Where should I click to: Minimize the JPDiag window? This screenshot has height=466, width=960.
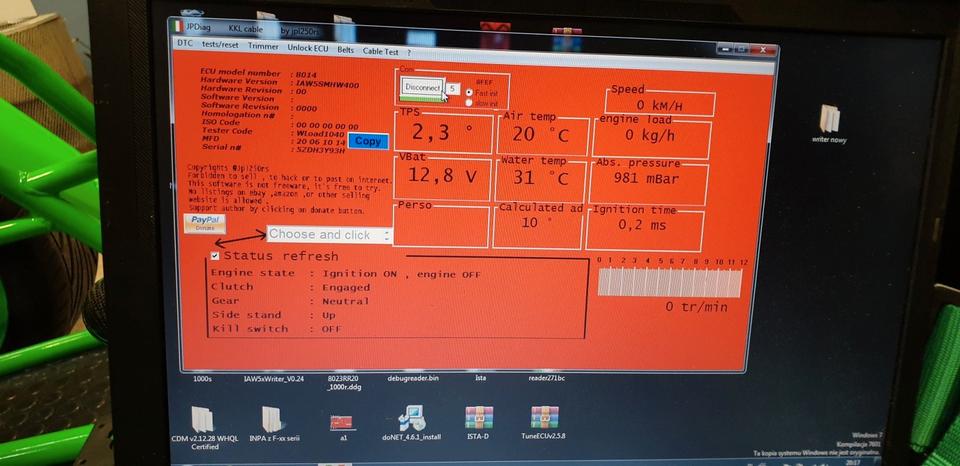726,48
